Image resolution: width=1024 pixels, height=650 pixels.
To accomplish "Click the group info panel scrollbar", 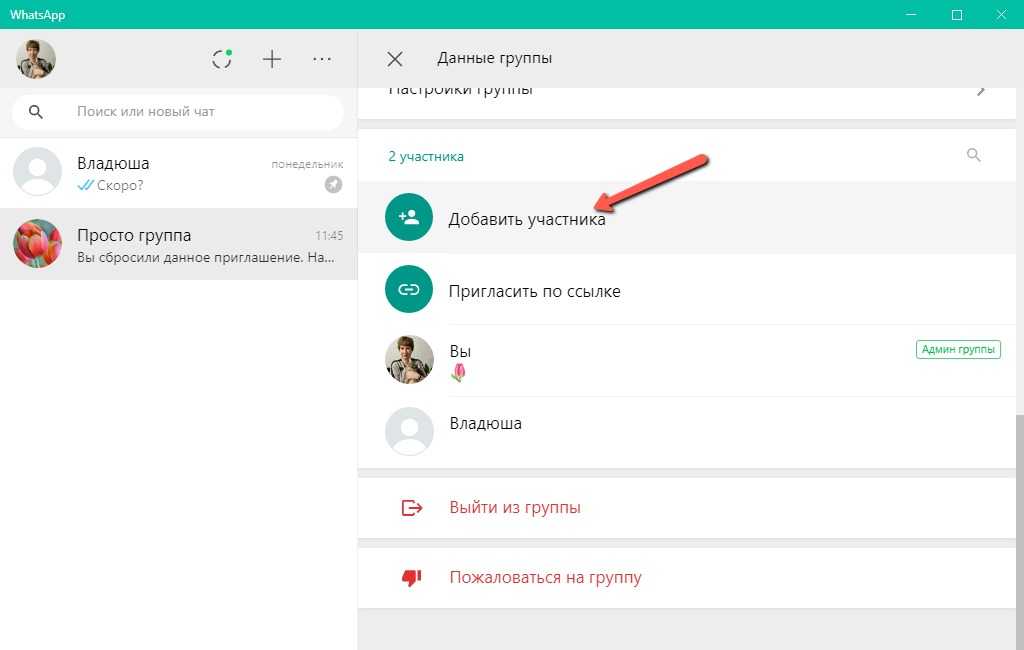I will 1019,500.
